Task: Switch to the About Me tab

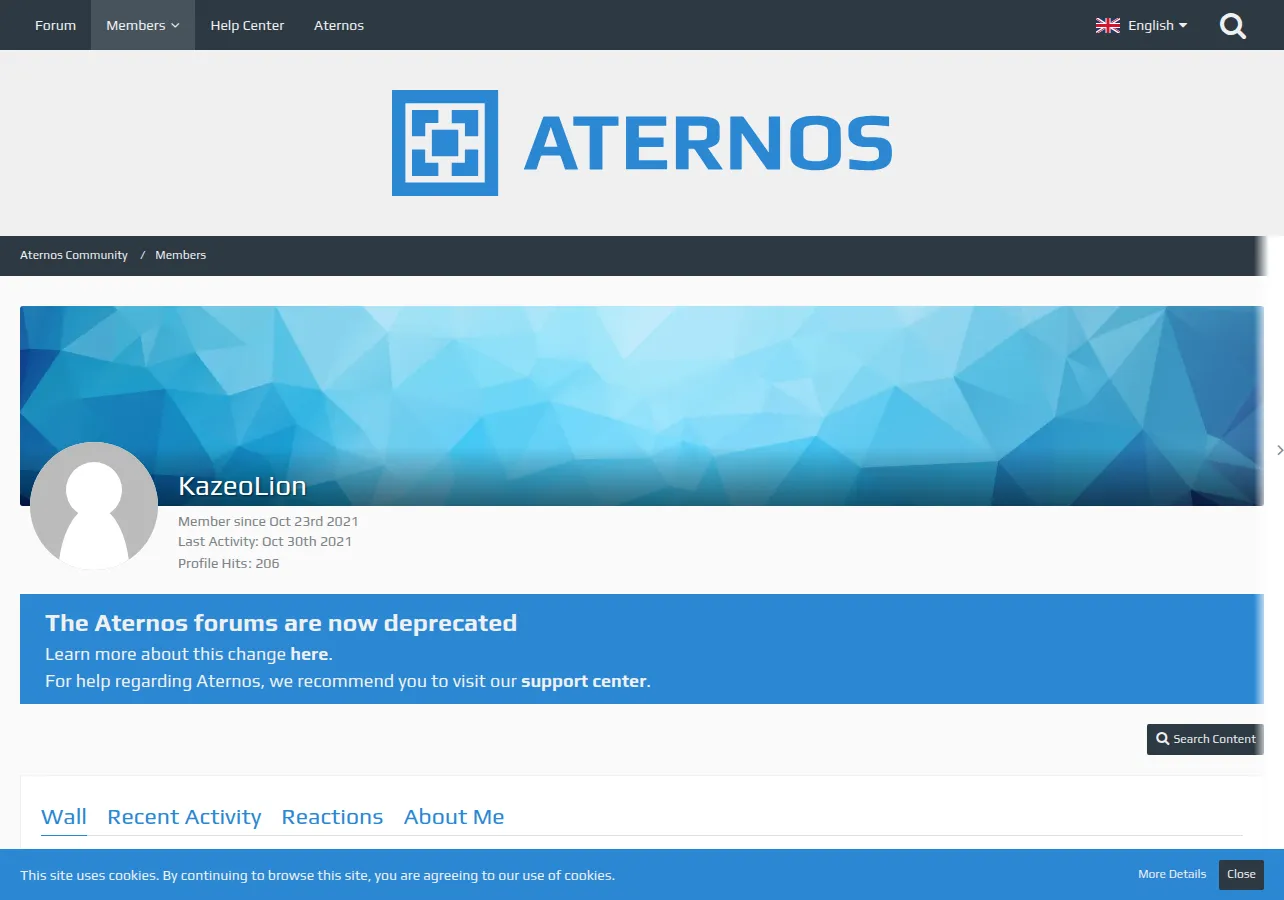Action: [454, 817]
